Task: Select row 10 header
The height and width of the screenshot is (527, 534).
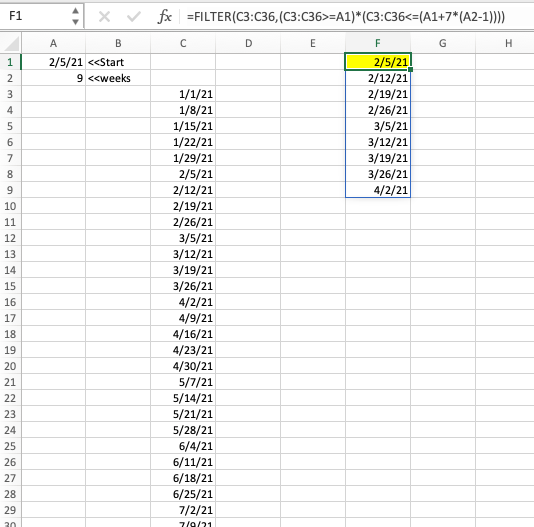Action: pyautogui.click(x=10, y=206)
